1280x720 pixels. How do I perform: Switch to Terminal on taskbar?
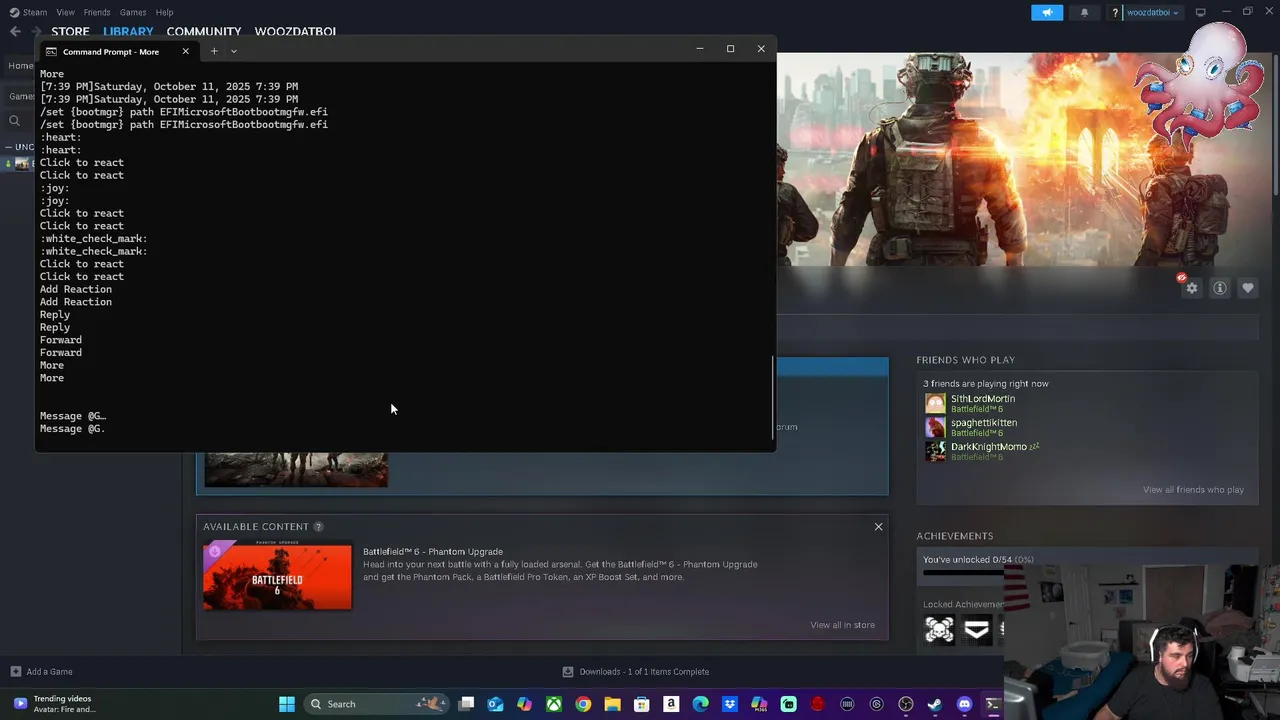point(993,704)
